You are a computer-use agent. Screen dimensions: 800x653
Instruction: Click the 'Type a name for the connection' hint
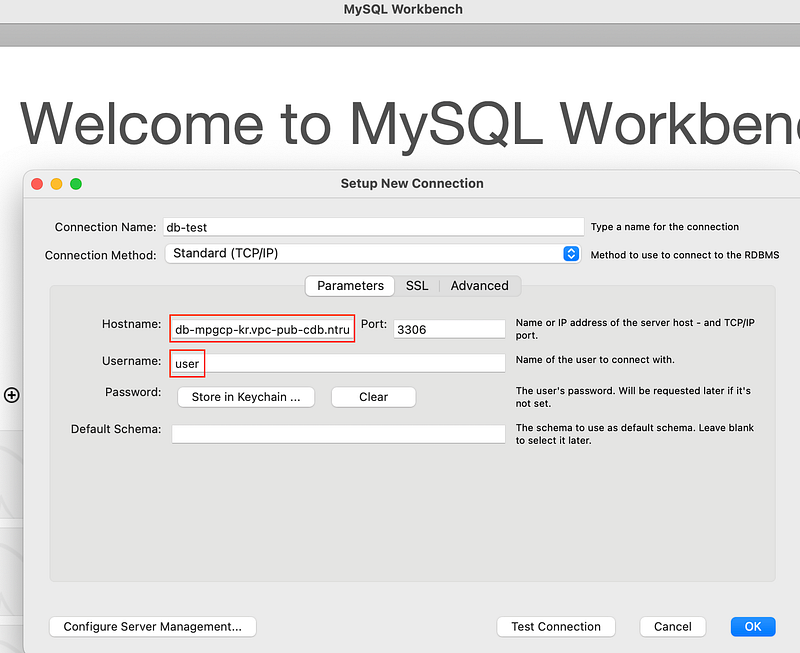pyautogui.click(x=665, y=227)
